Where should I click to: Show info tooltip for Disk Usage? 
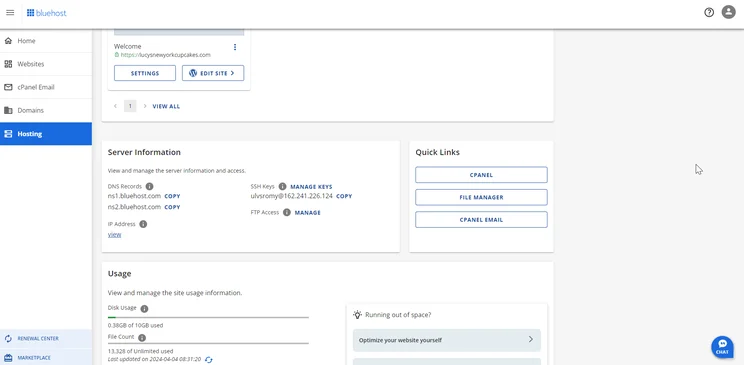(144, 309)
